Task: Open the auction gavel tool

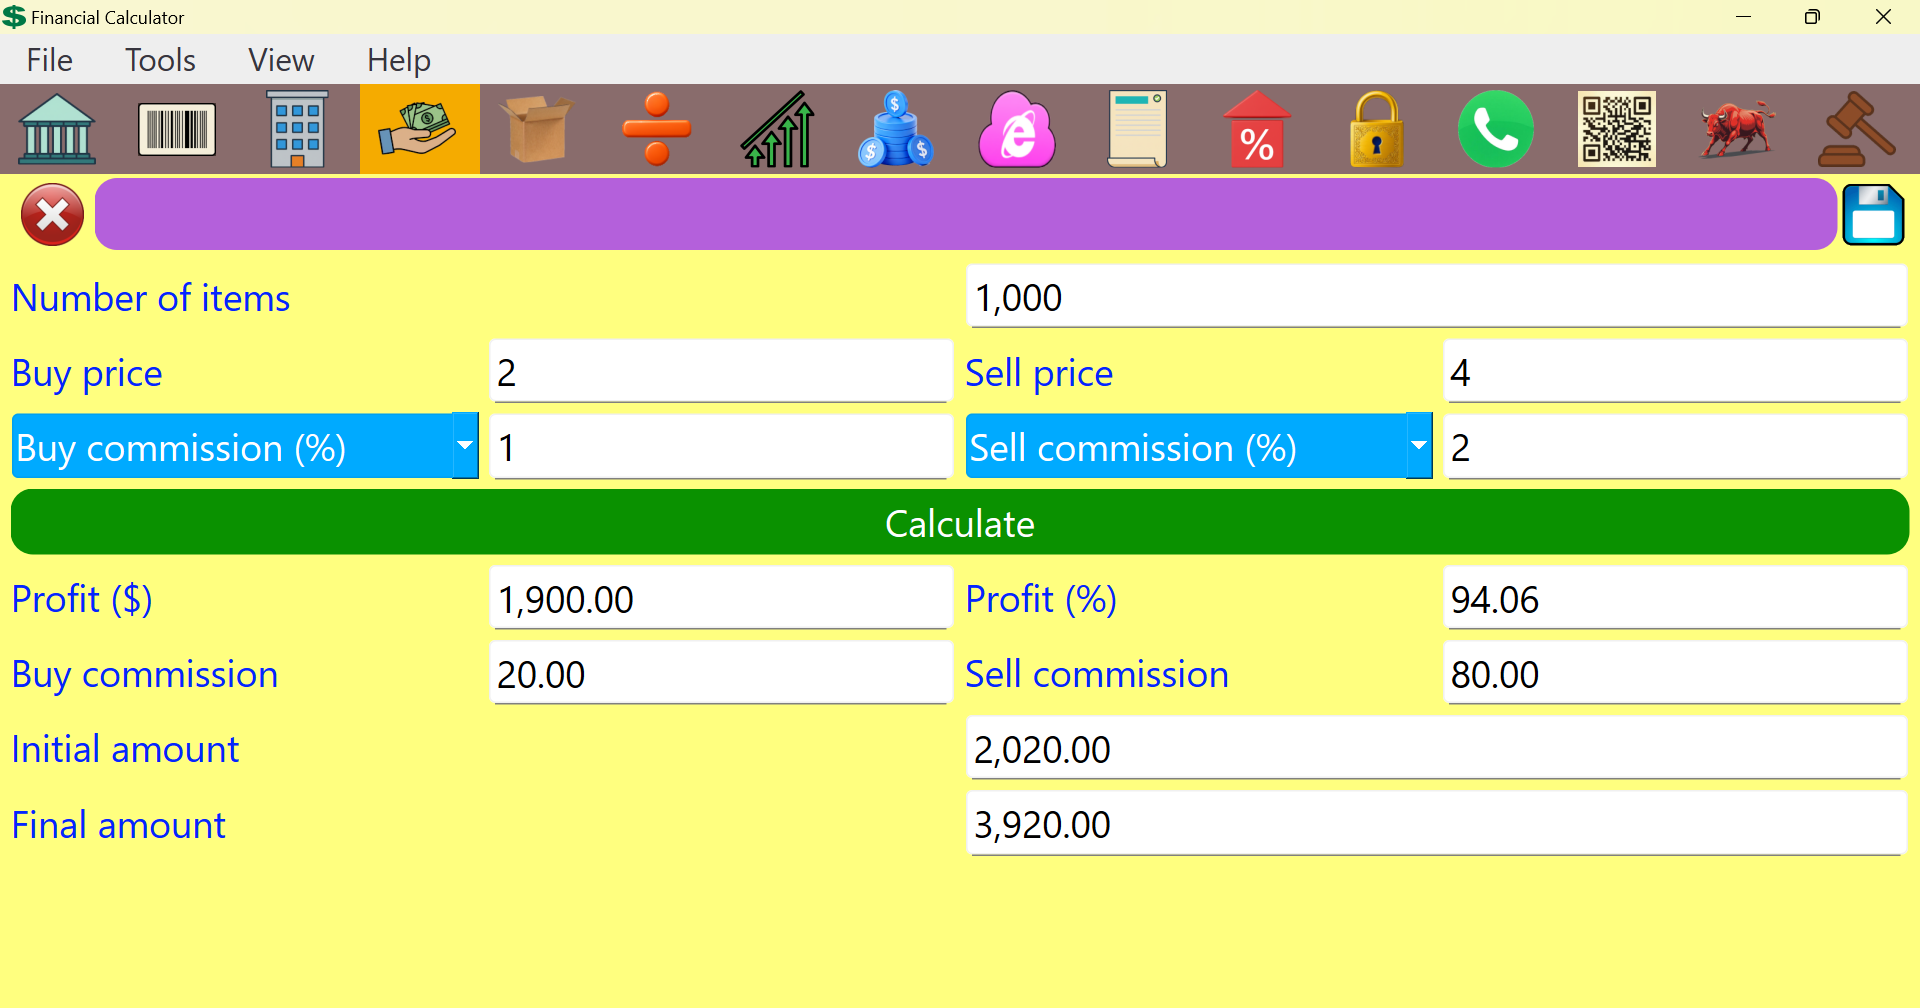Action: tap(1856, 128)
